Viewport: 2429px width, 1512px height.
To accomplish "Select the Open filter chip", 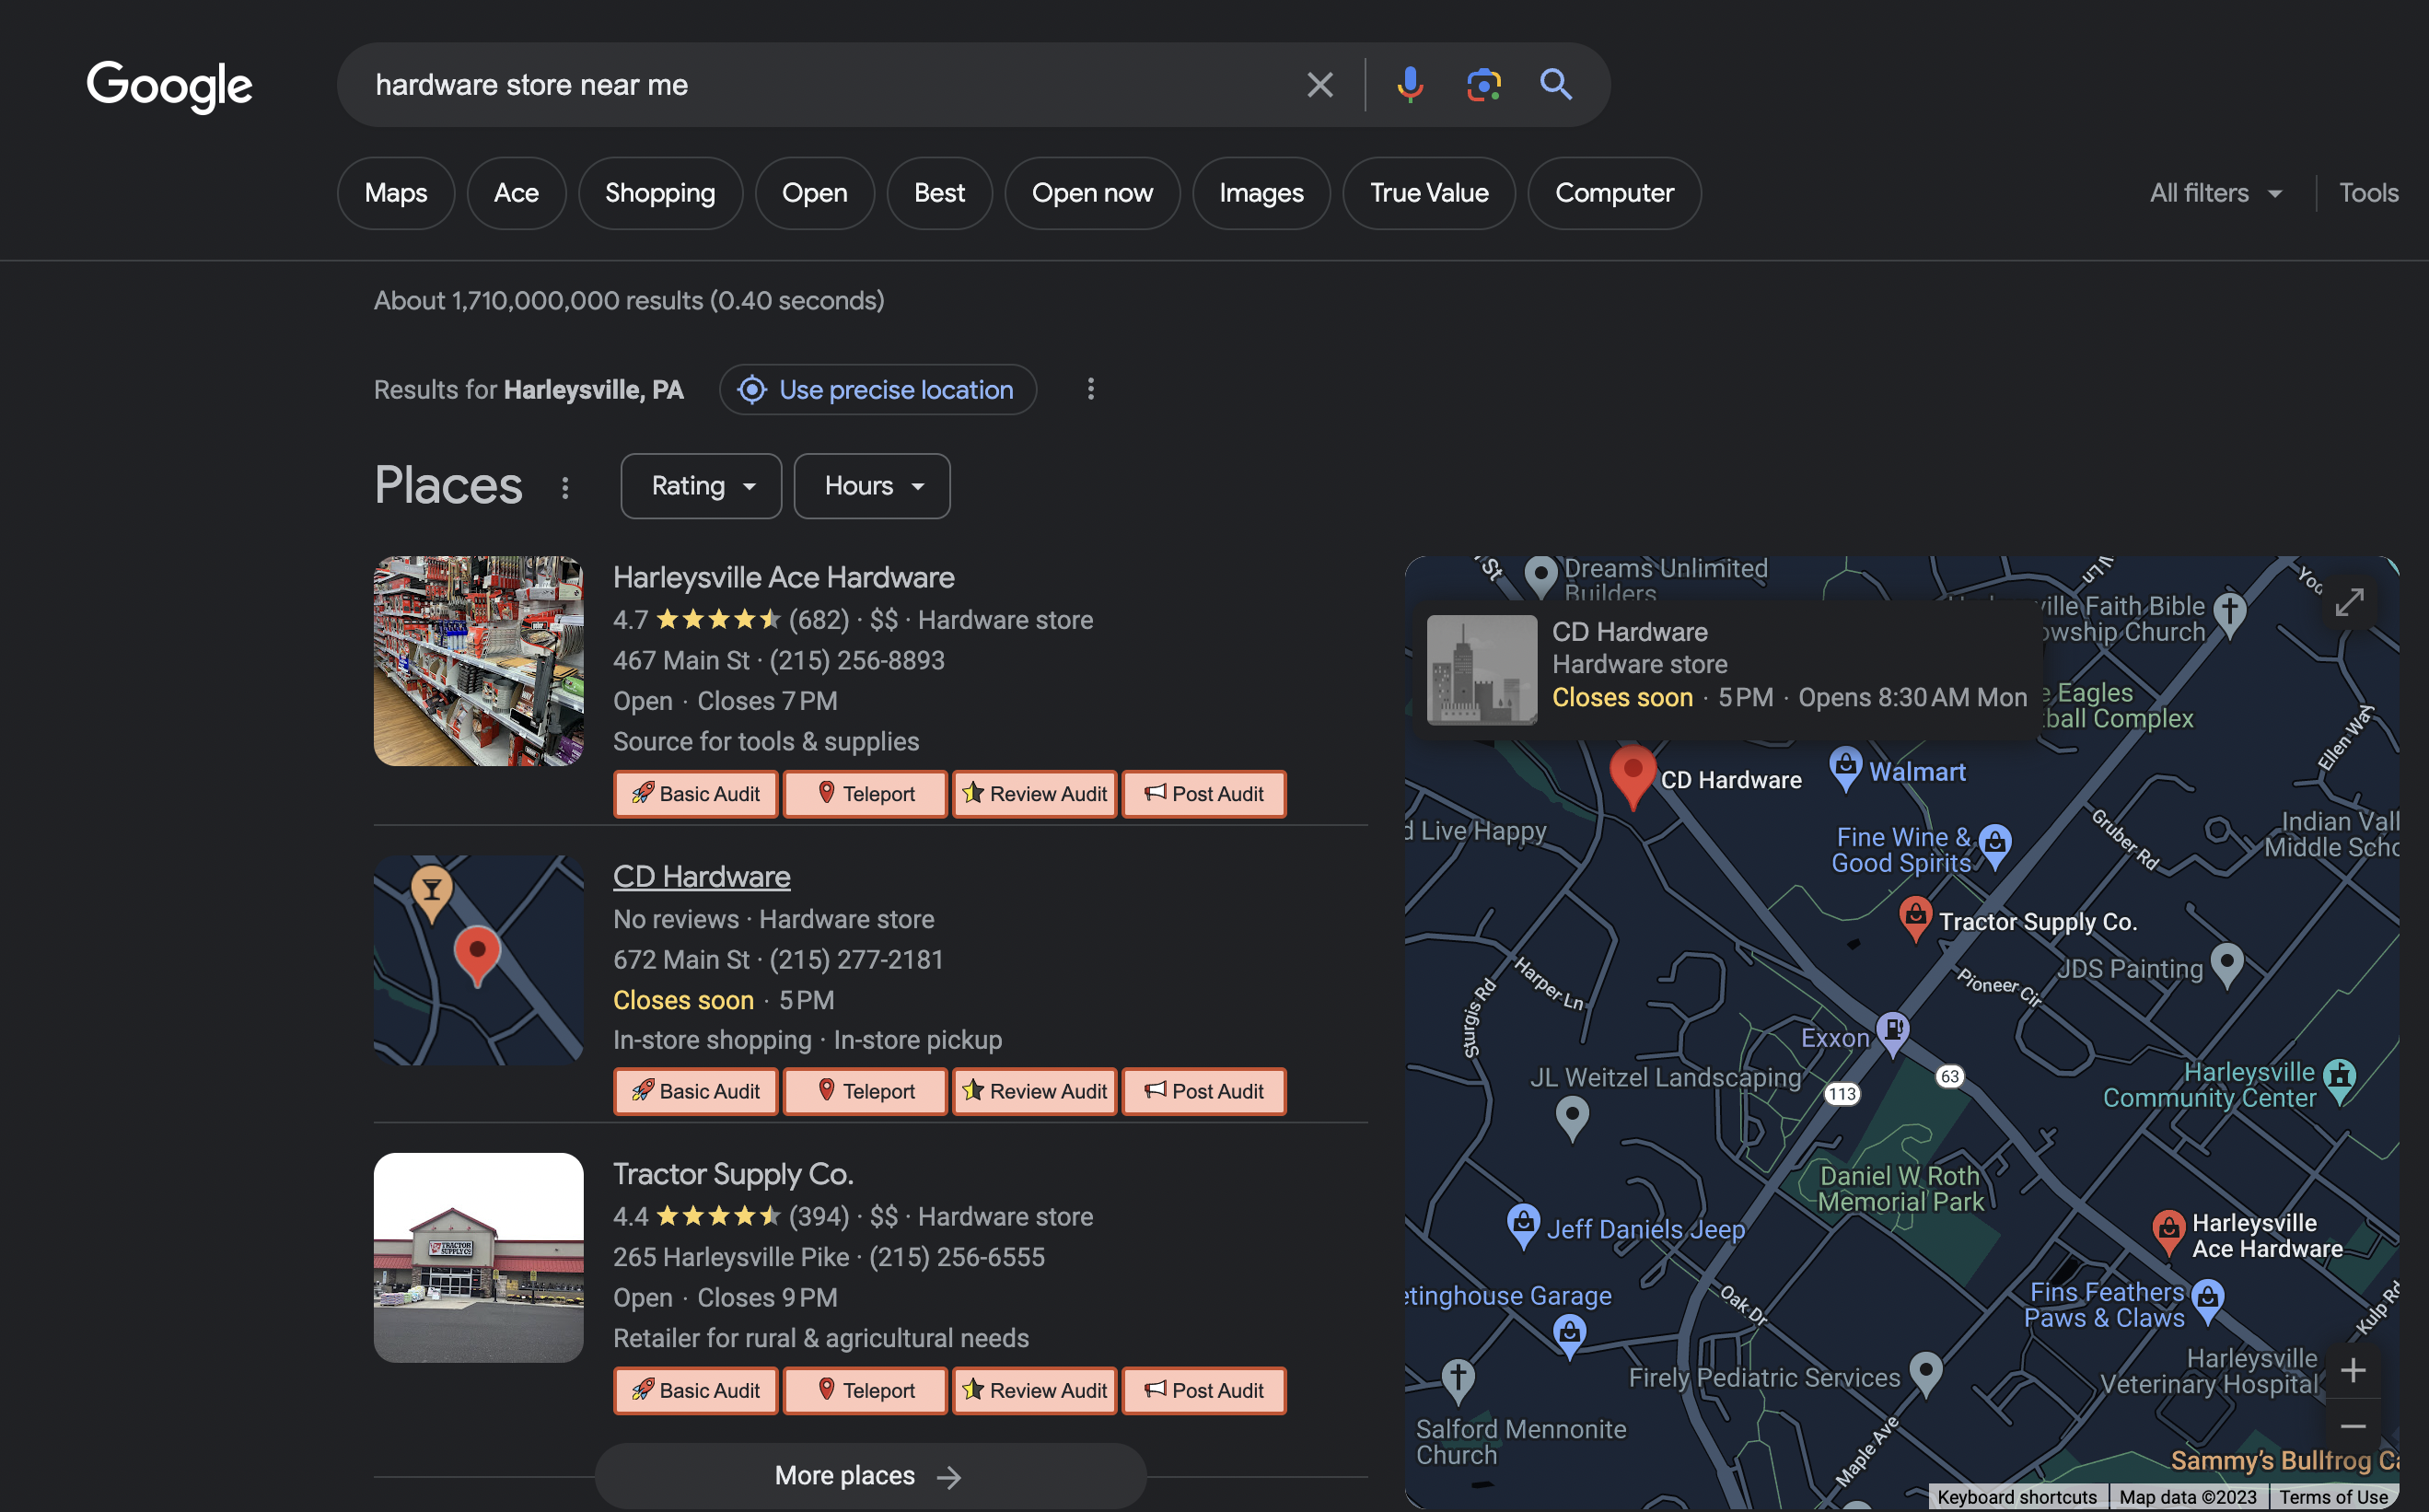I will [815, 193].
